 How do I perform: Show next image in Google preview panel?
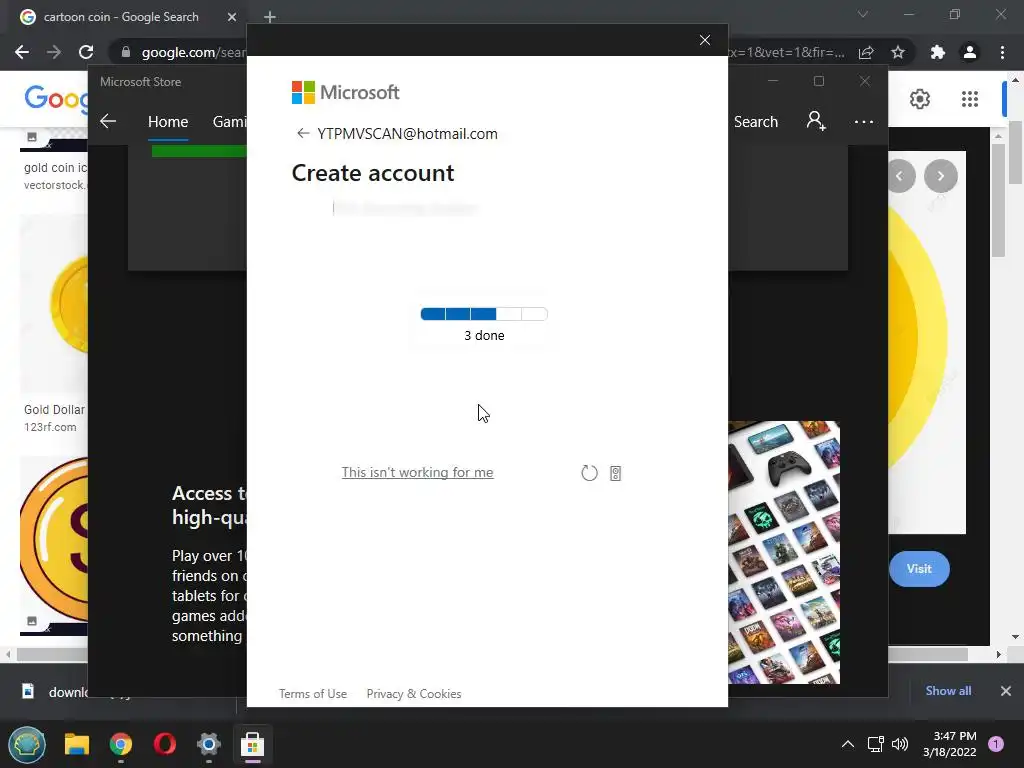[x=940, y=176]
